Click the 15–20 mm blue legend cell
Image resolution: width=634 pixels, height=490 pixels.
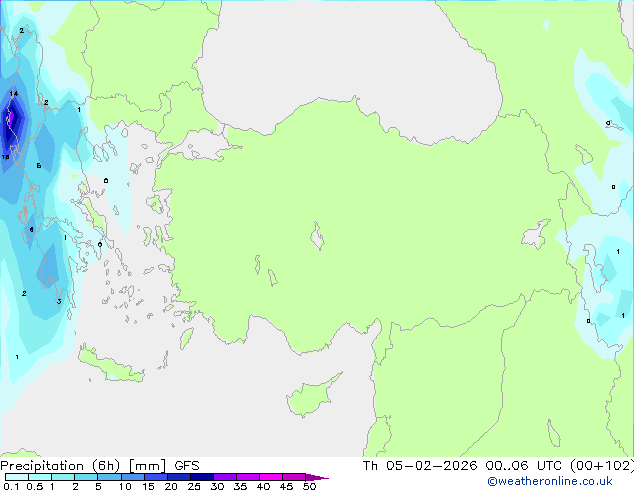pyautogui.click(x=156, y=477)
